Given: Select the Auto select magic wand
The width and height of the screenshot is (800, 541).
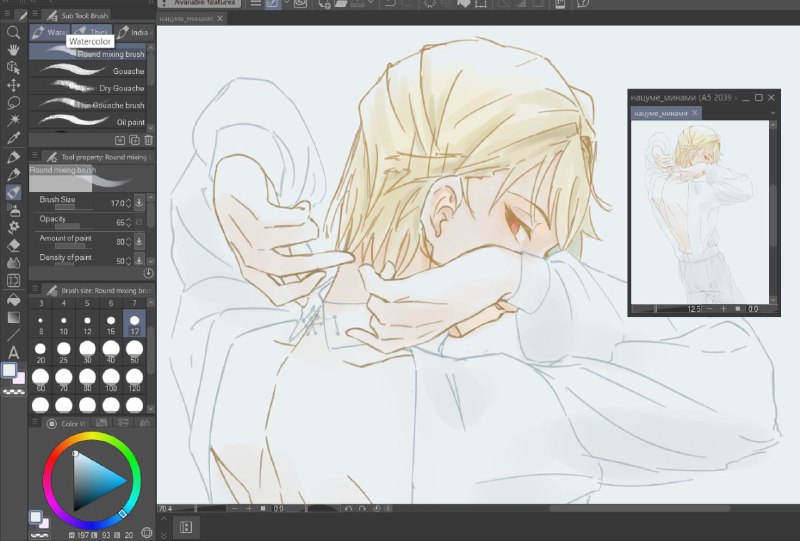Looking at the screenshot, I should [x=13, y=120].
